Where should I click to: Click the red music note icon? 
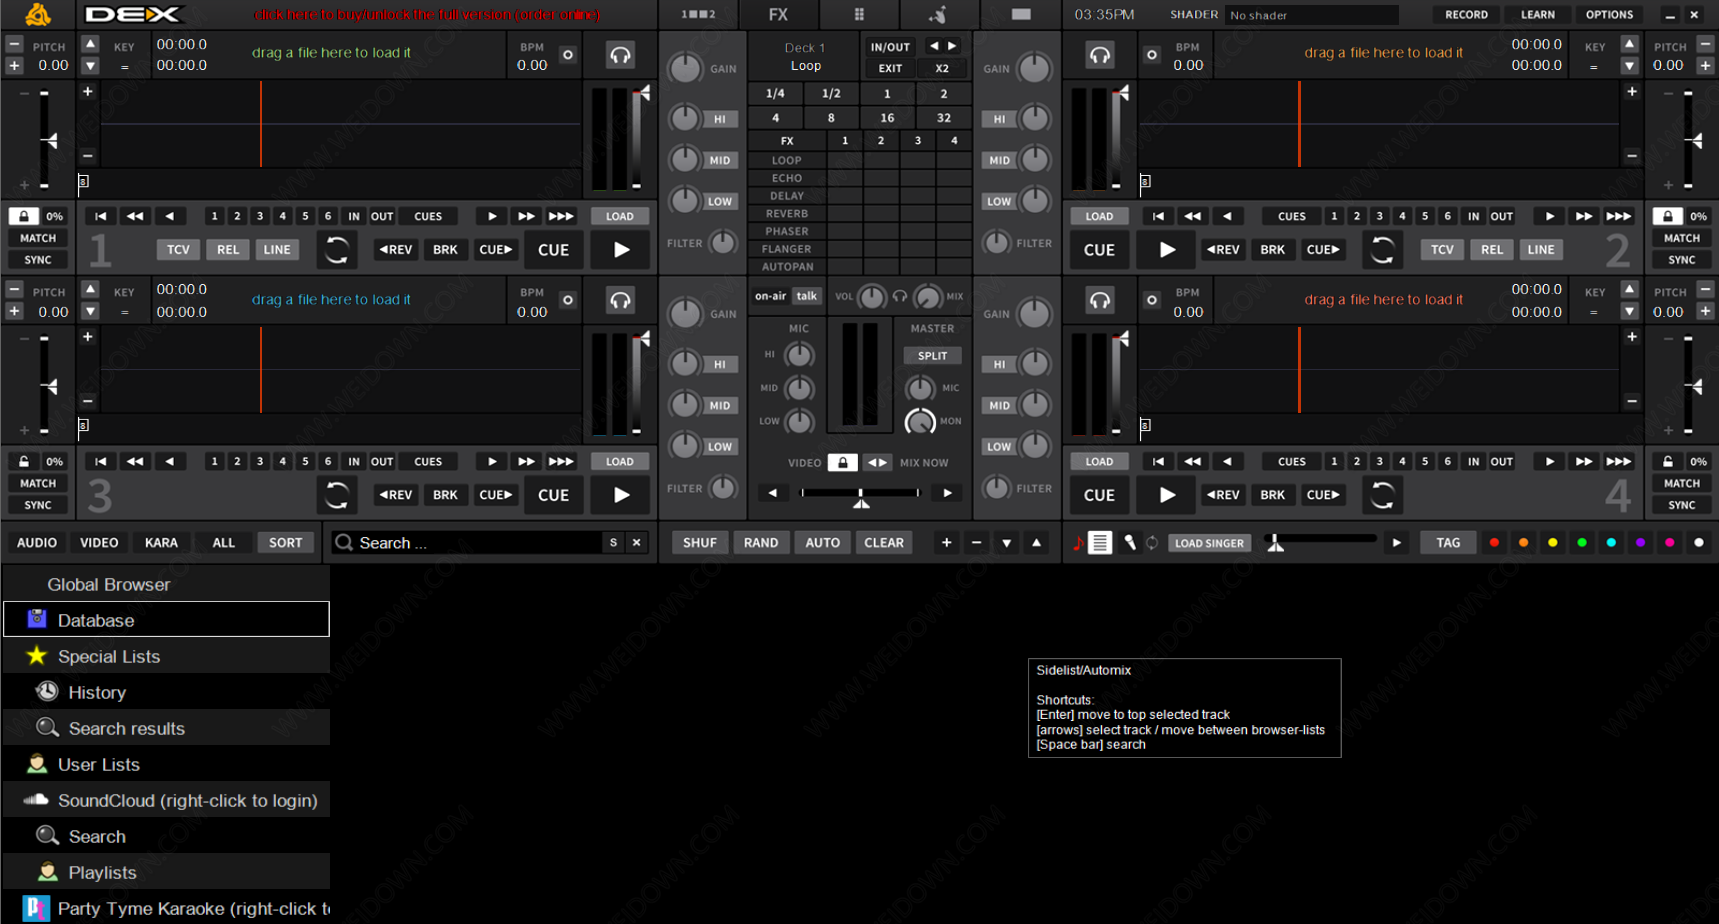(1077, 543)
